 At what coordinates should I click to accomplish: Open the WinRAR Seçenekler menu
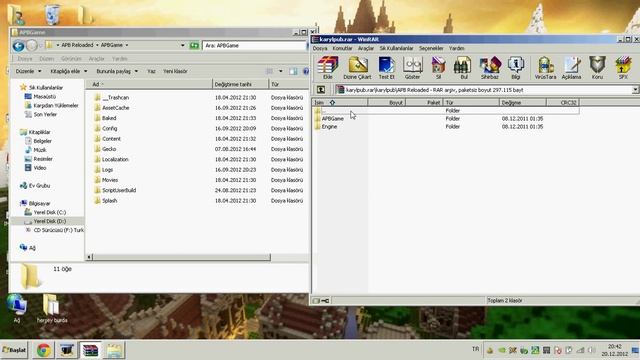pos(431,48)
